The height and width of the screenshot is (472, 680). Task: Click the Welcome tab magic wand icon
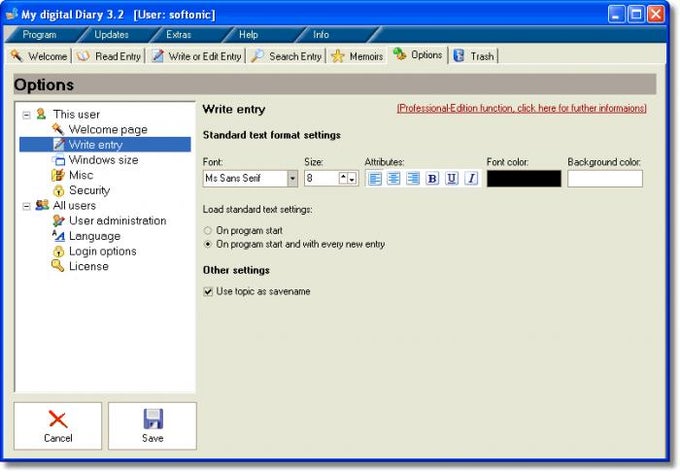16,56
